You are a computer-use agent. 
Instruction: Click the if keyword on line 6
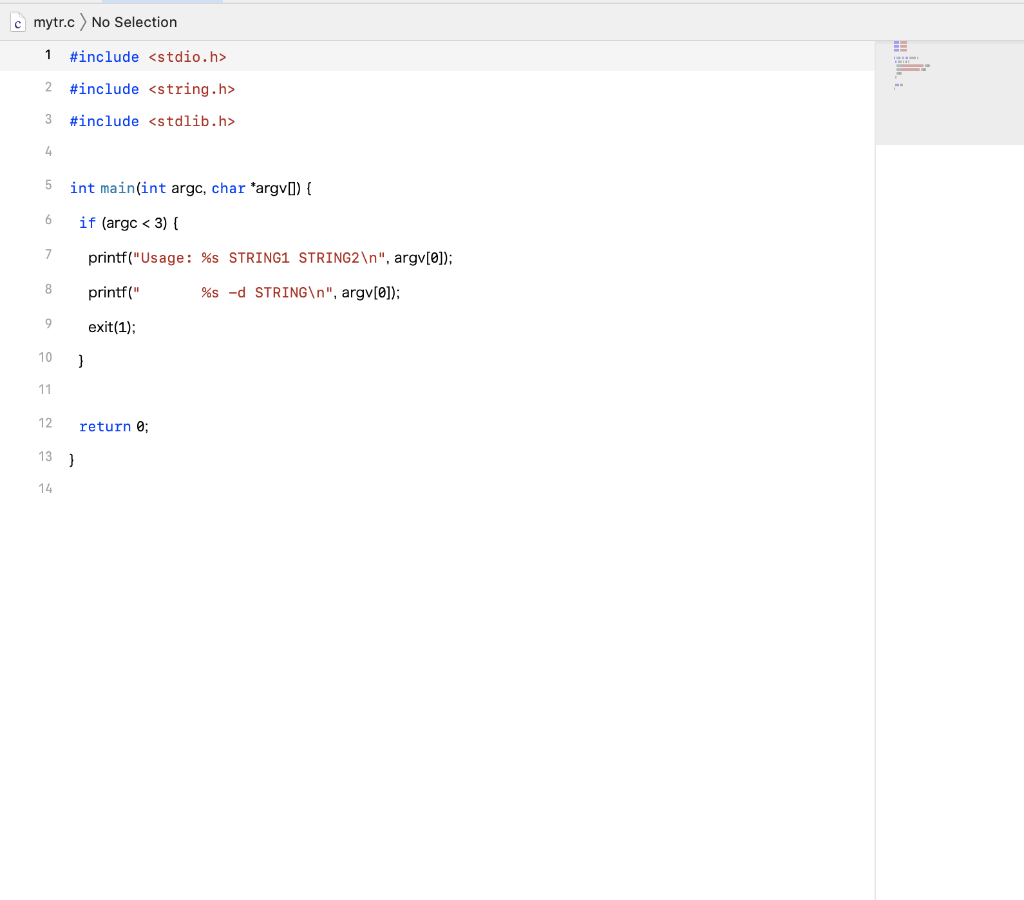pyautogui.click(x=86, y=223)
